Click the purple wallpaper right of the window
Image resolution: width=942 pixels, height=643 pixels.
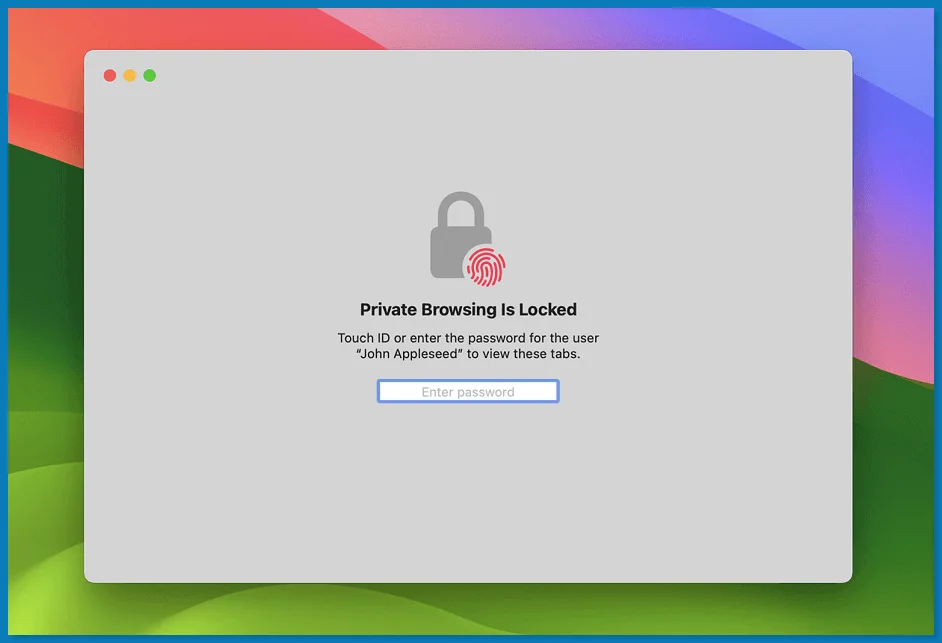(895, 200)
